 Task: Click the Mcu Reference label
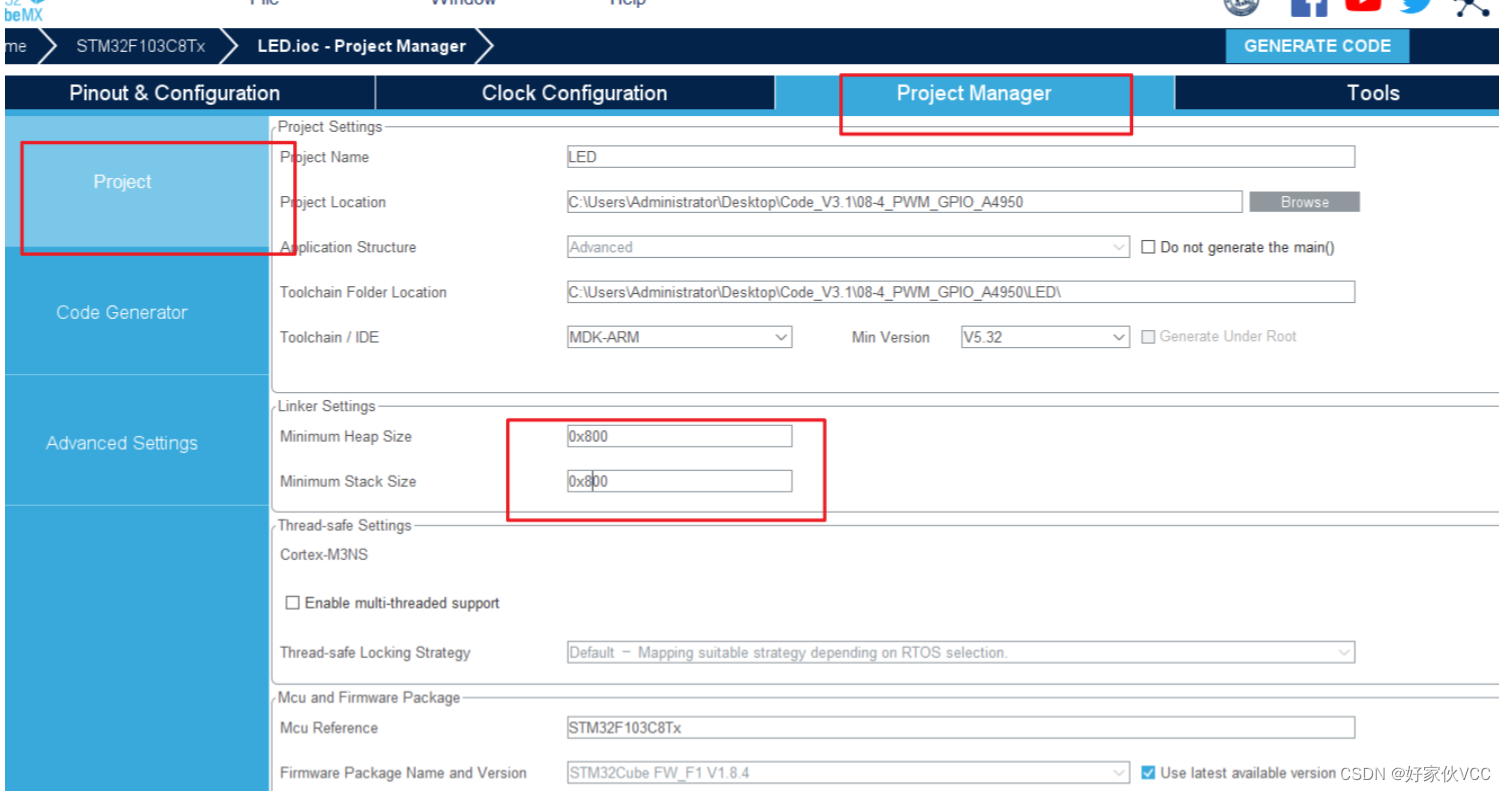(329, 728)
